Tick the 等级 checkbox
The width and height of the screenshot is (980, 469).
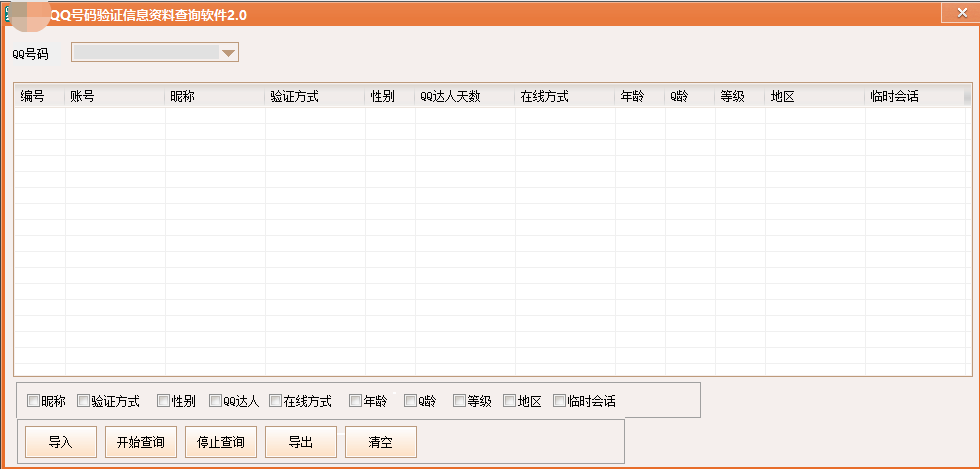click(x=460, y=401)
